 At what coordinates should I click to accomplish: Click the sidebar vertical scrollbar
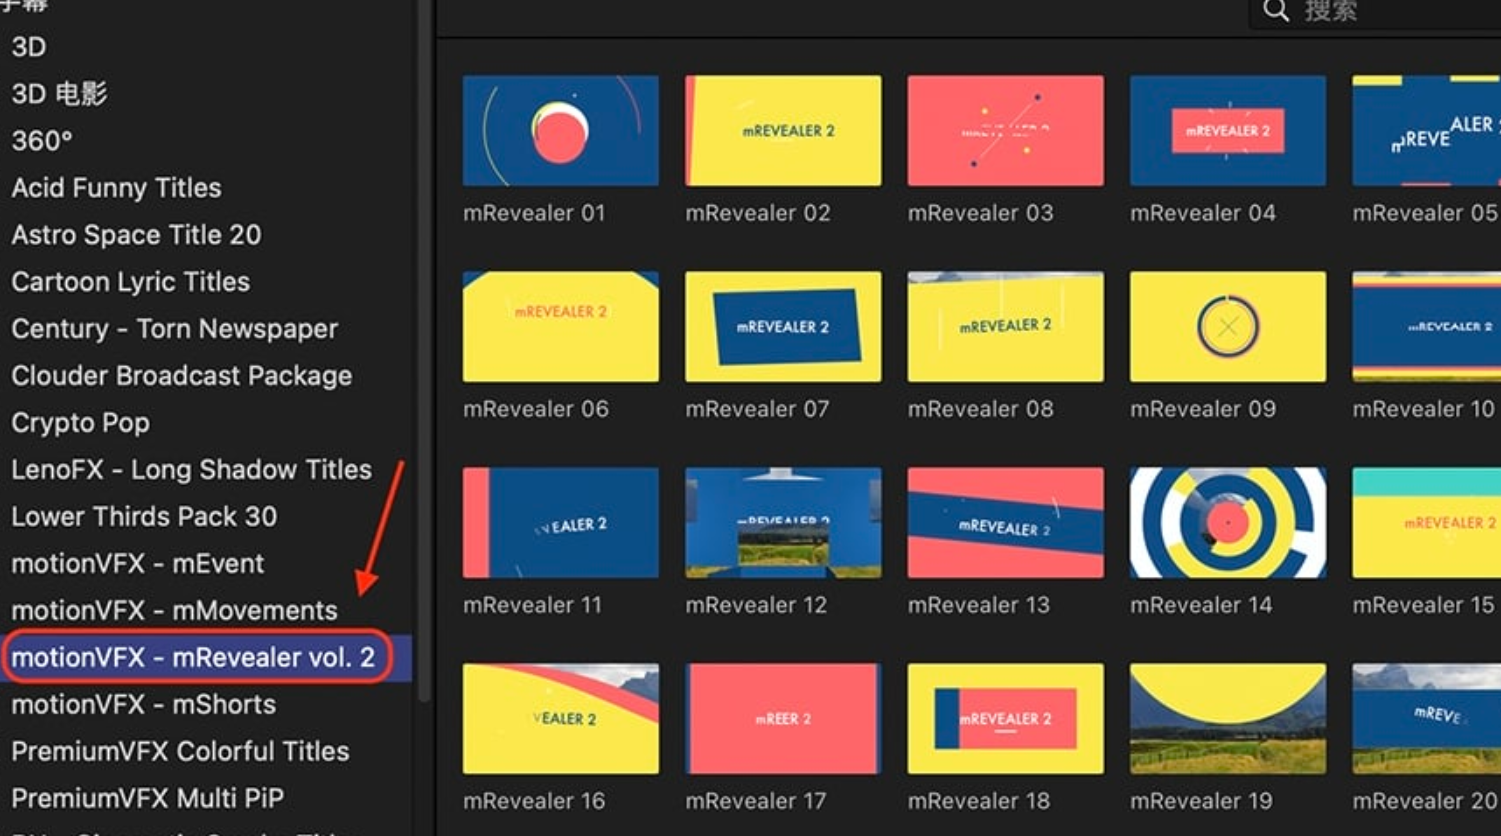(x=425, y=350)
